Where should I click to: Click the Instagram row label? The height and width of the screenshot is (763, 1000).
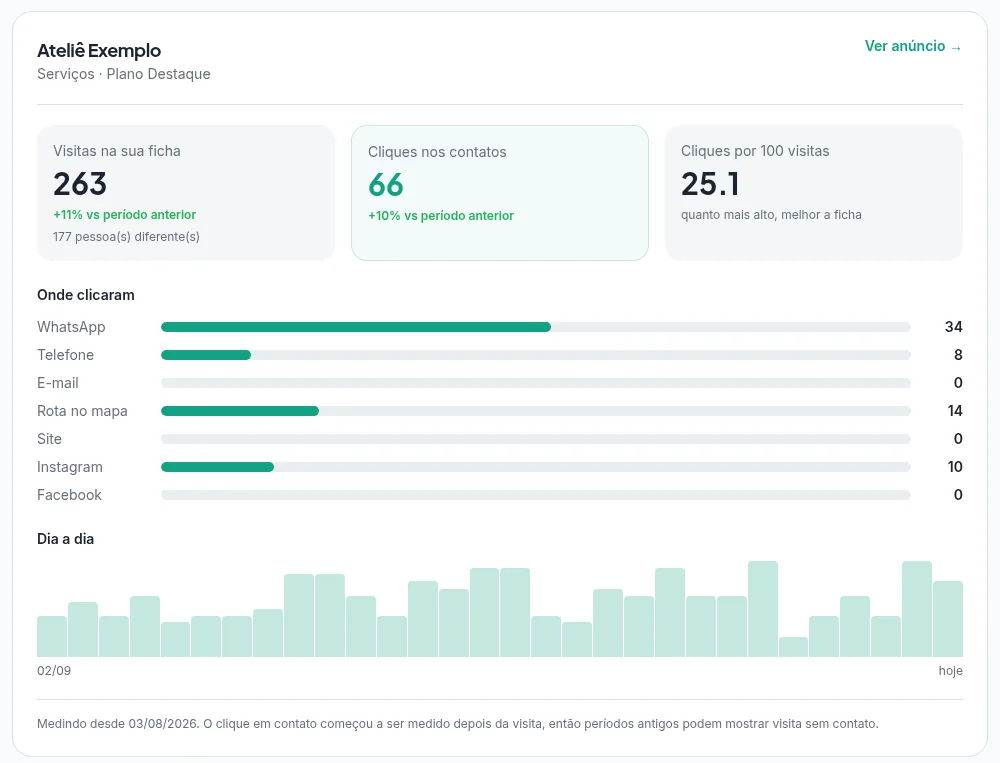70,467
